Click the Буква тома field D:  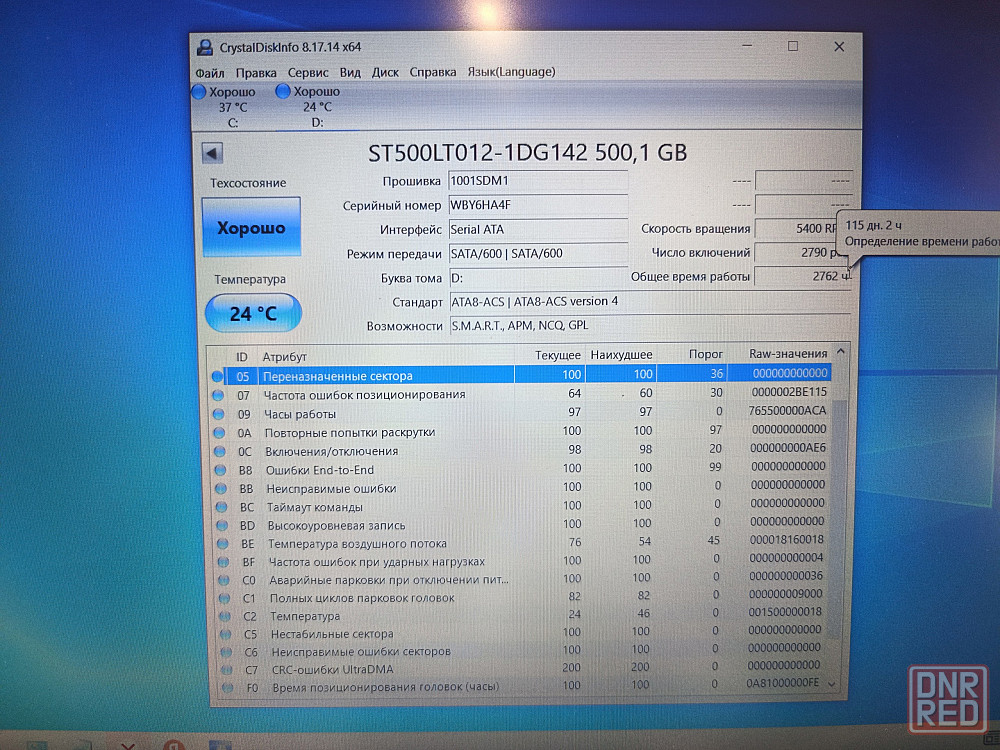(538, 278)
